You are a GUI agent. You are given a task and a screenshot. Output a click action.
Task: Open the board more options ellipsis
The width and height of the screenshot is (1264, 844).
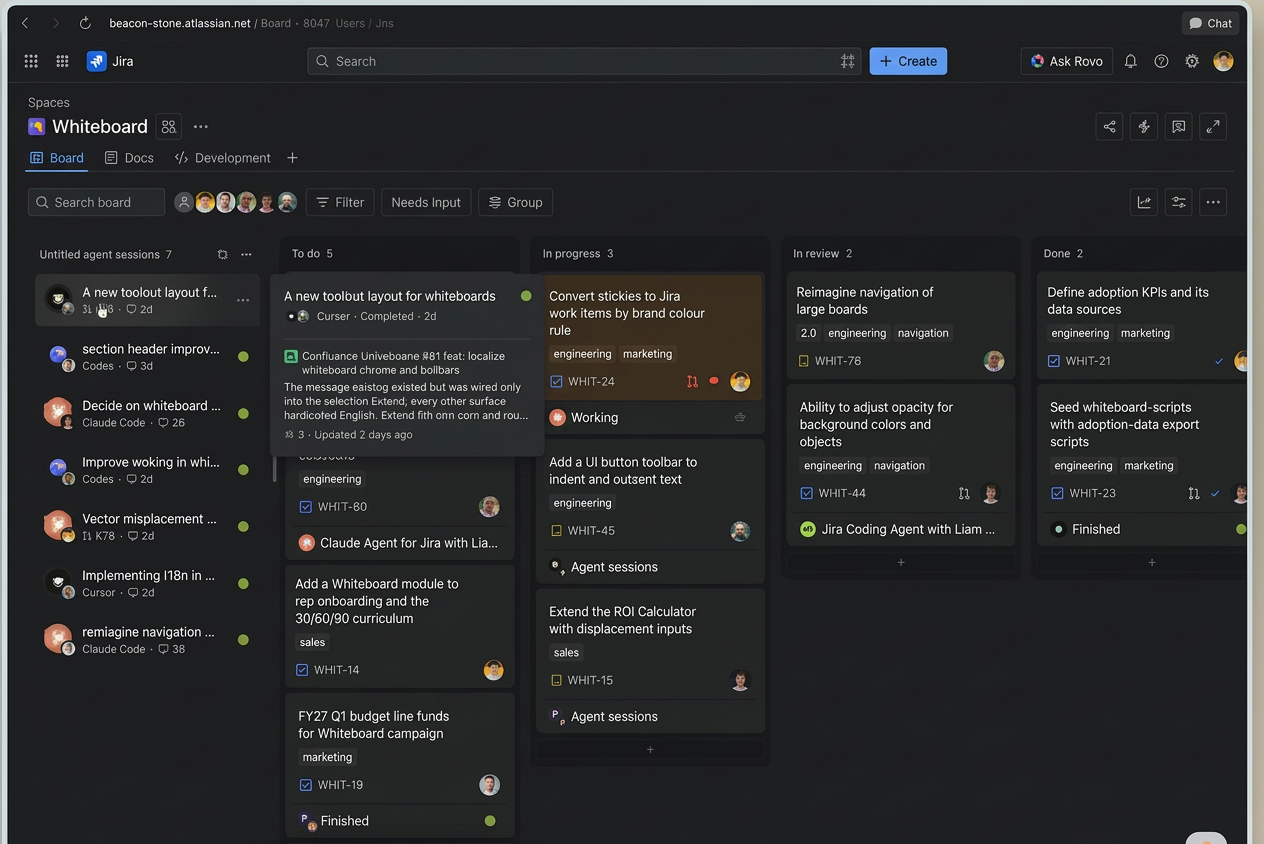coord(1213,202)
